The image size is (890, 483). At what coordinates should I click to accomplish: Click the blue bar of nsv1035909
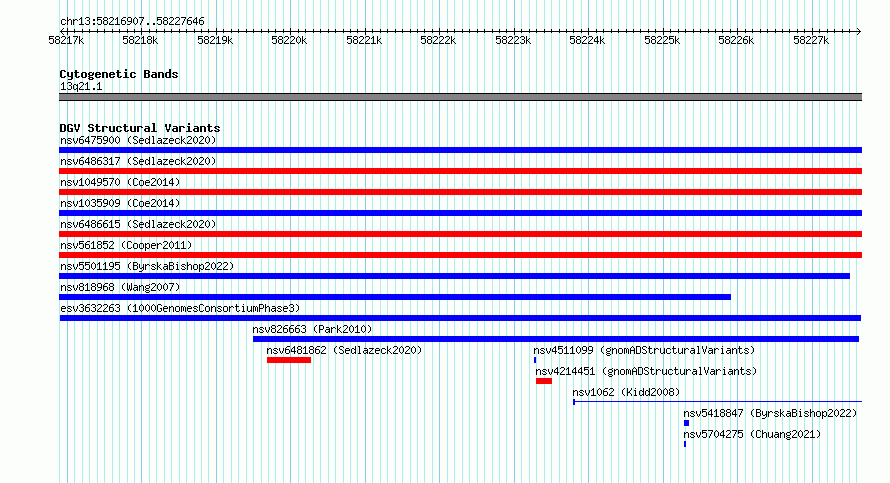[460, 213]
